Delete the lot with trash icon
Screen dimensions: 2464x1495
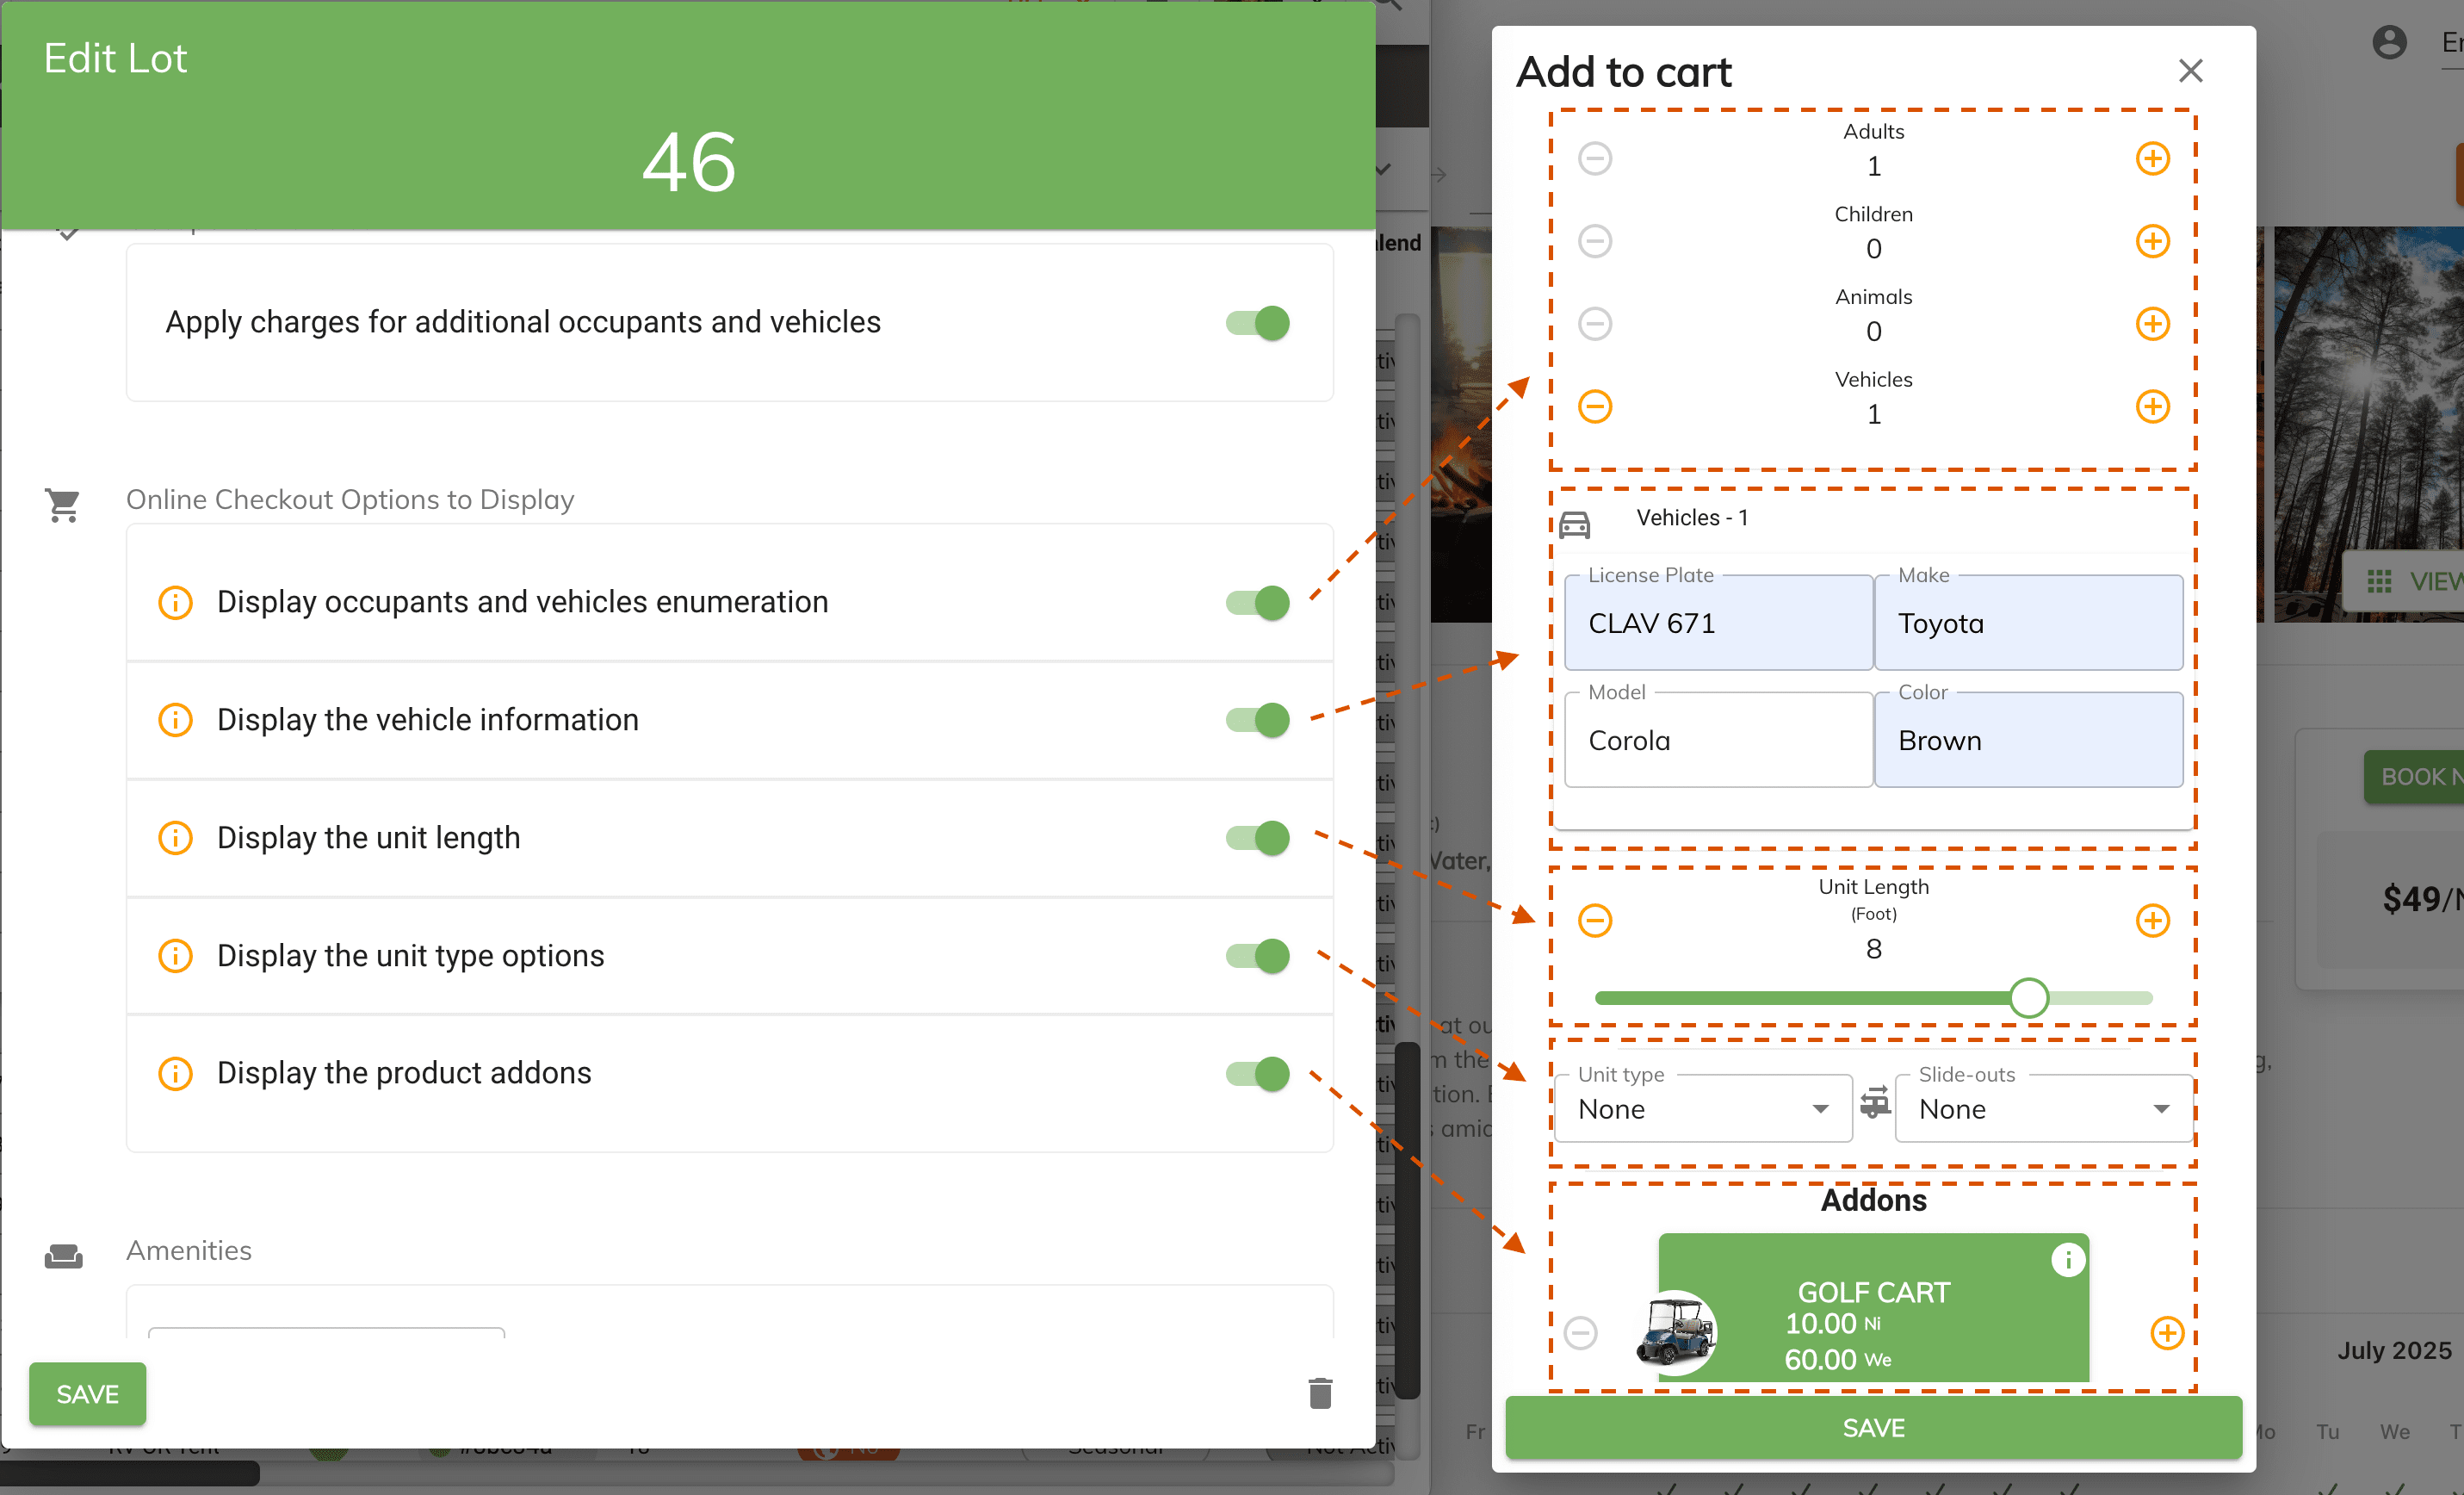[1320, 1393]
